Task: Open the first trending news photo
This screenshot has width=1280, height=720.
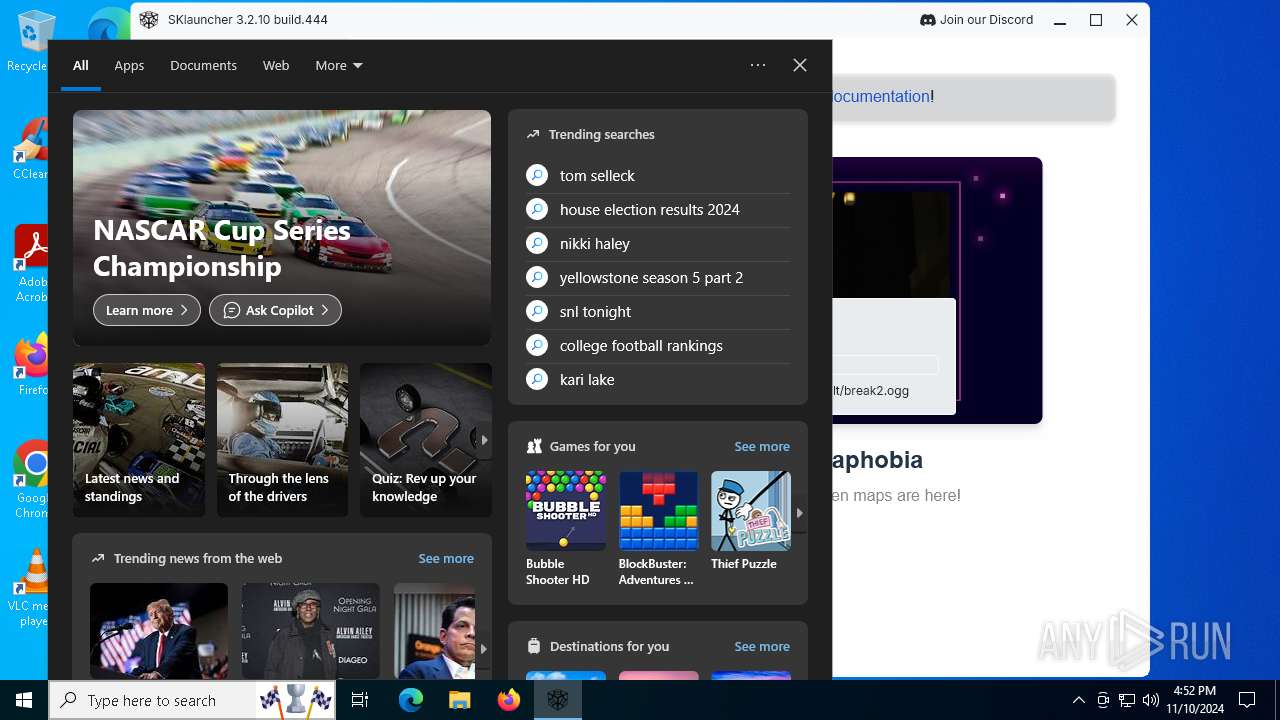Action: pyautogui.click(x=159, y=631)
